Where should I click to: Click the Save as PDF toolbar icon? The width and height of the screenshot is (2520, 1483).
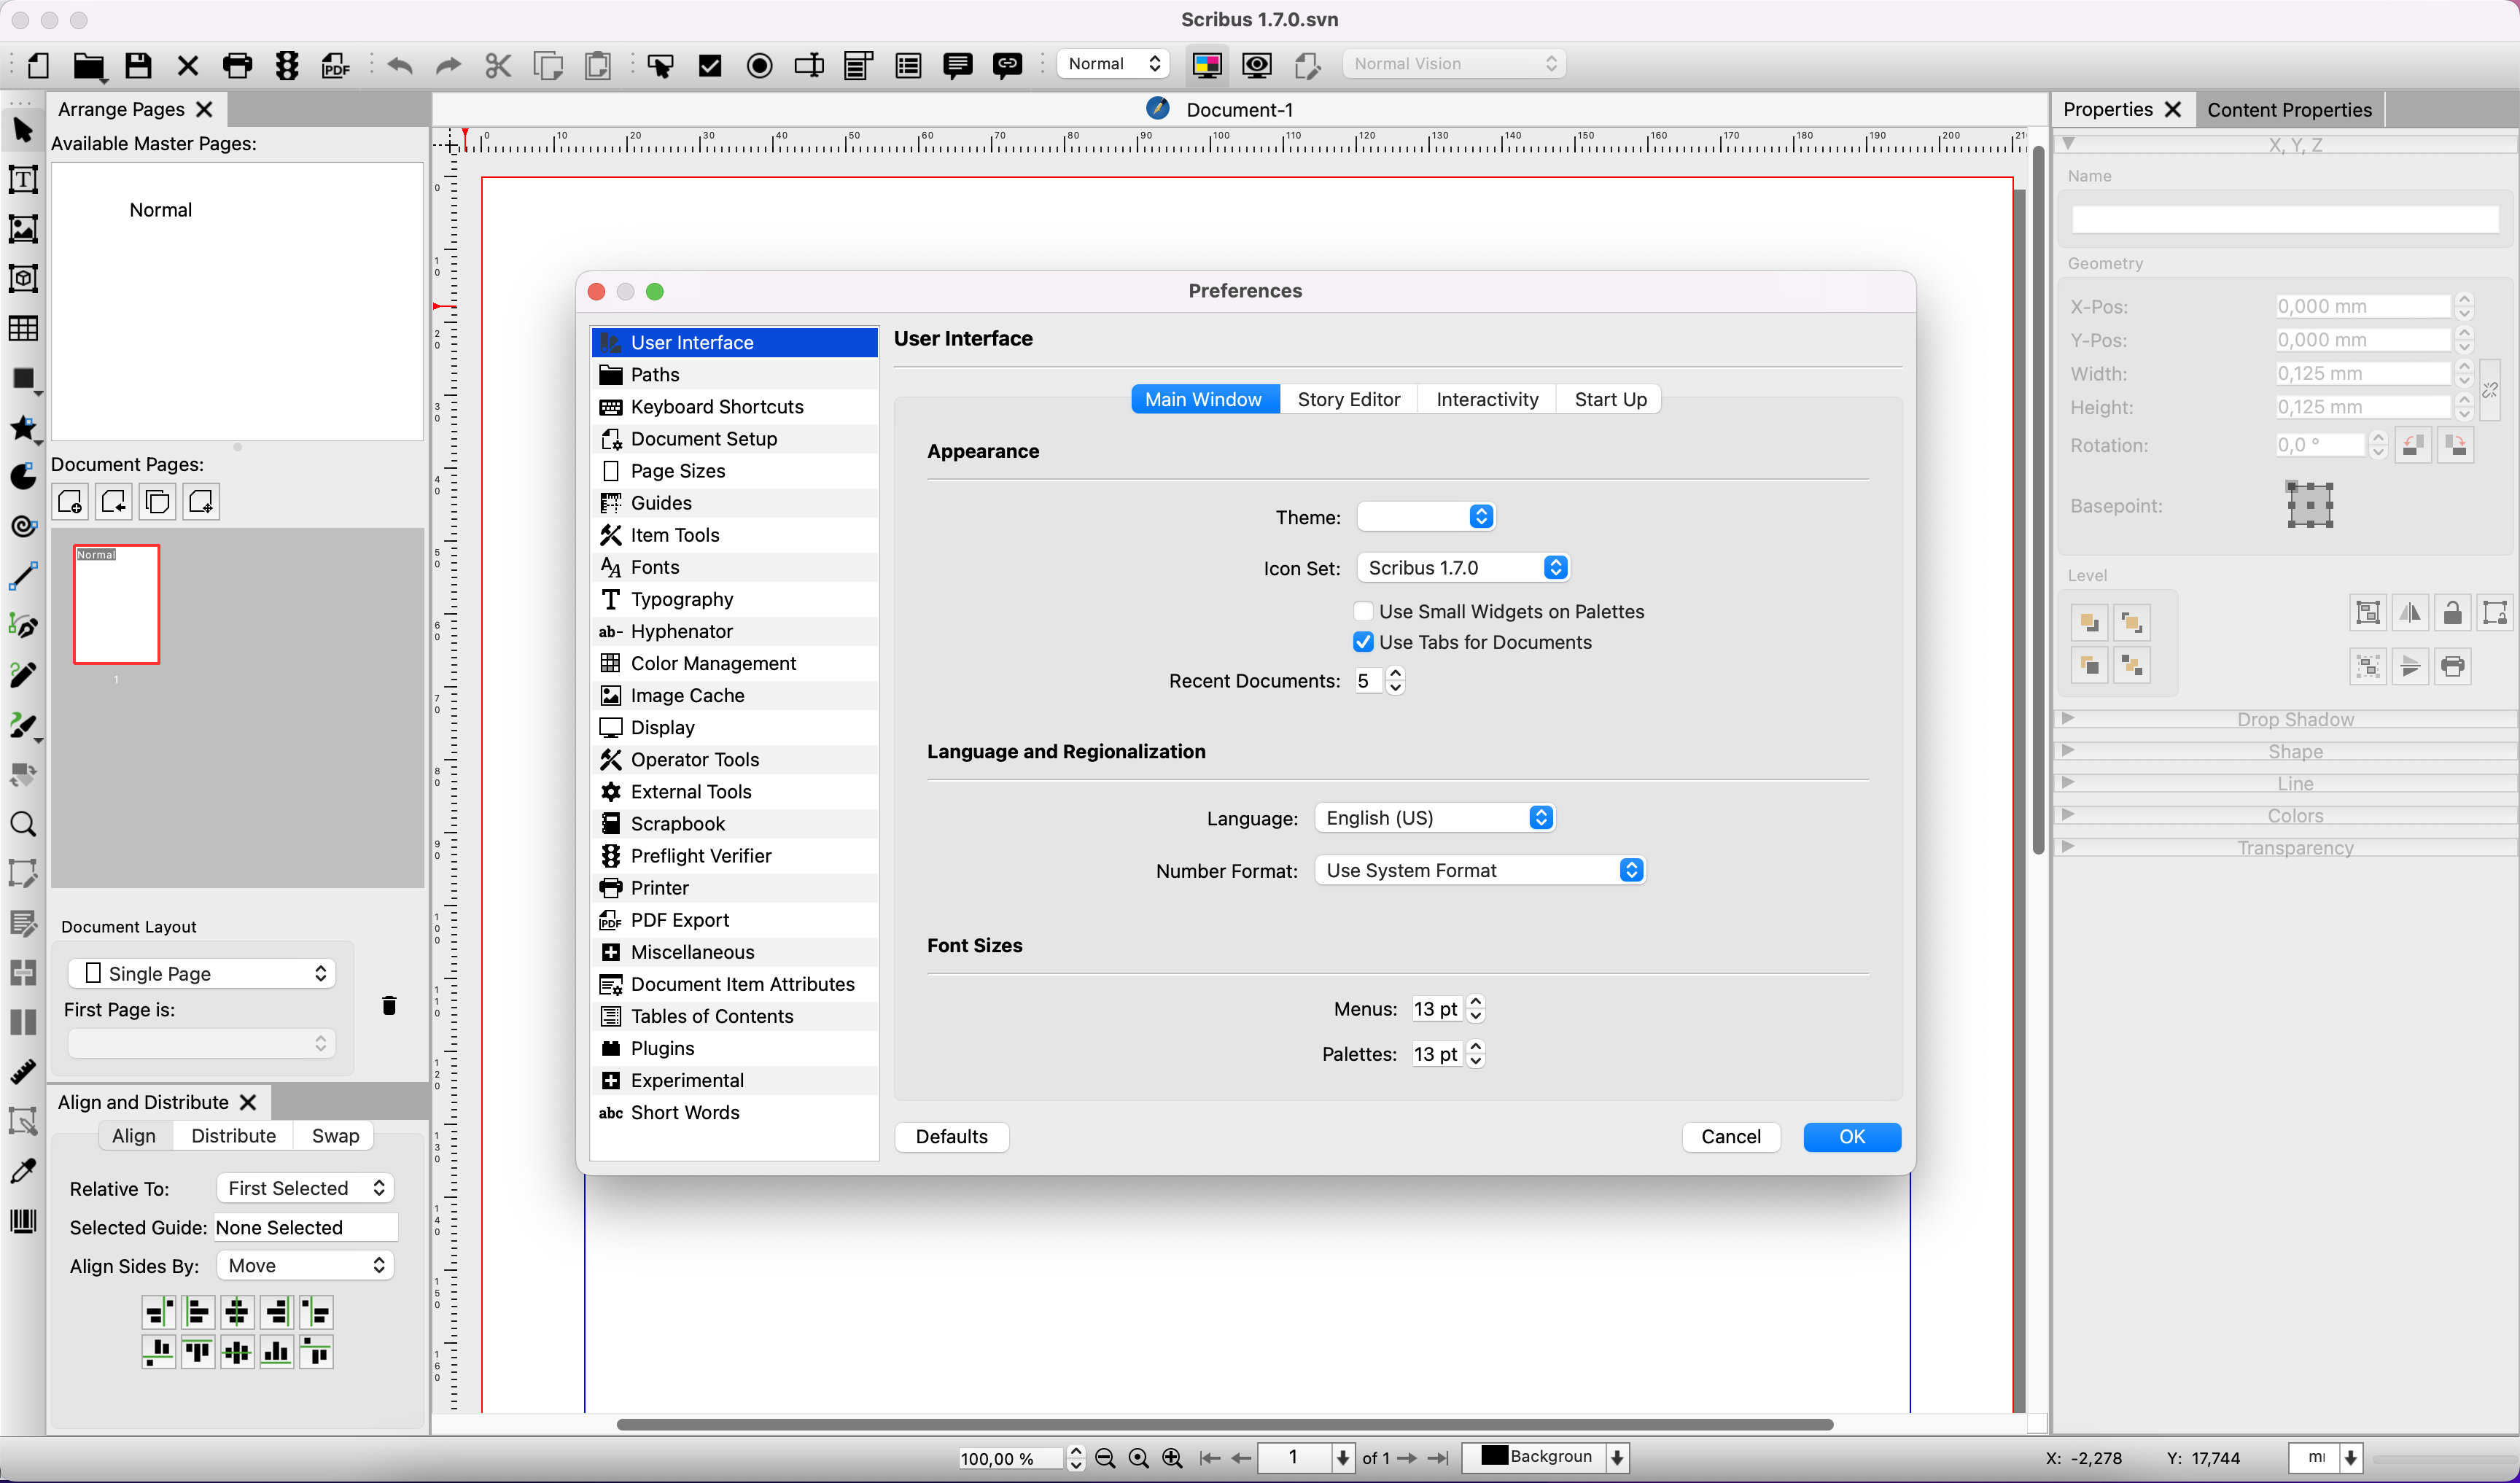[x=336, y=66]
